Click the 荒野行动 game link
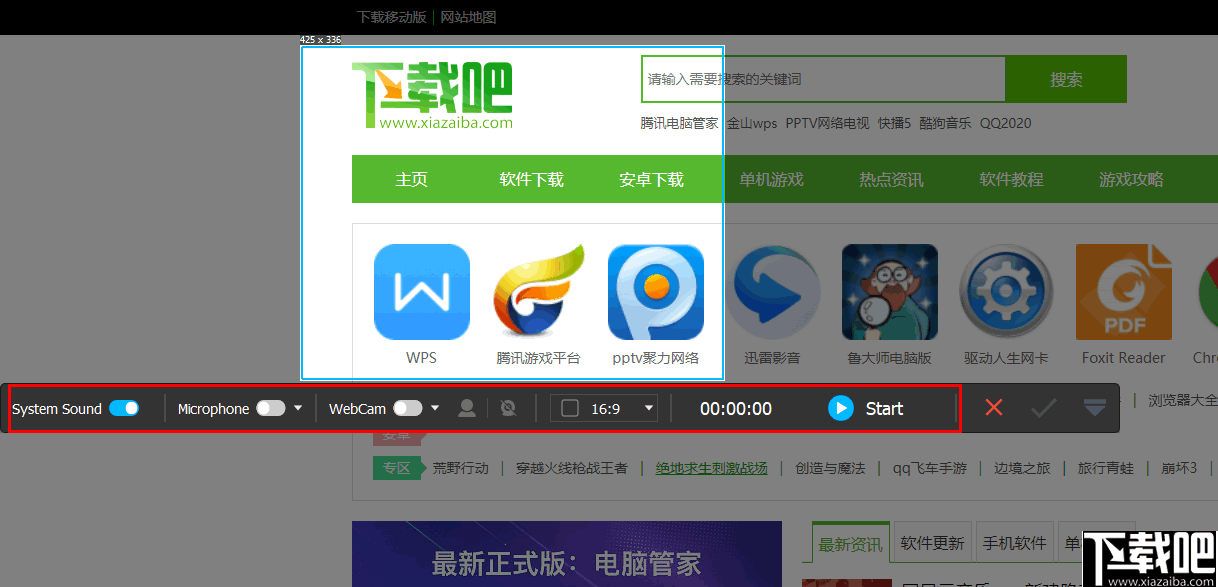 pyautogui.click(x=461, y=467)
